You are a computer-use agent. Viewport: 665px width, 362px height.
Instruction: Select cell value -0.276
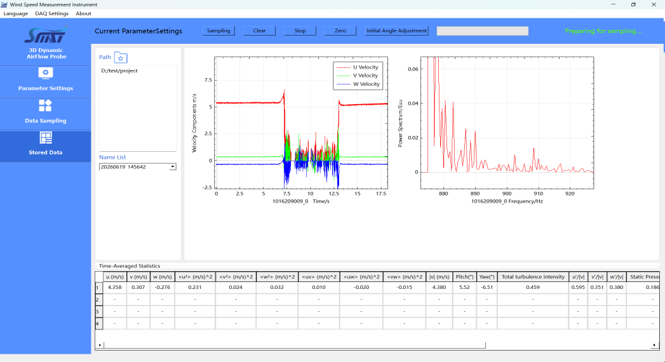162,287
